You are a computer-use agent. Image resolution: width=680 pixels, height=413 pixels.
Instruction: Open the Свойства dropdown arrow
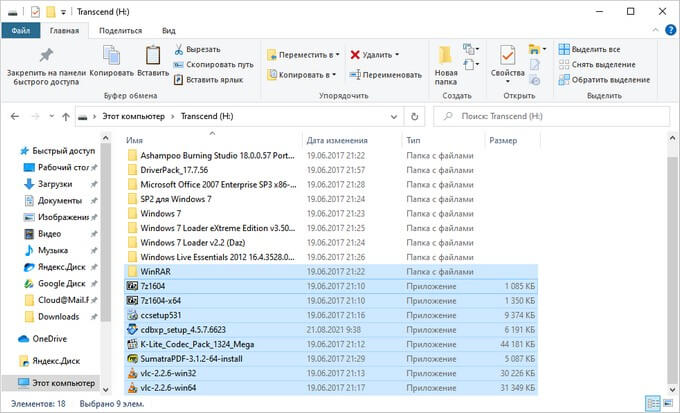pyautogui.click(x=507, y=82)
